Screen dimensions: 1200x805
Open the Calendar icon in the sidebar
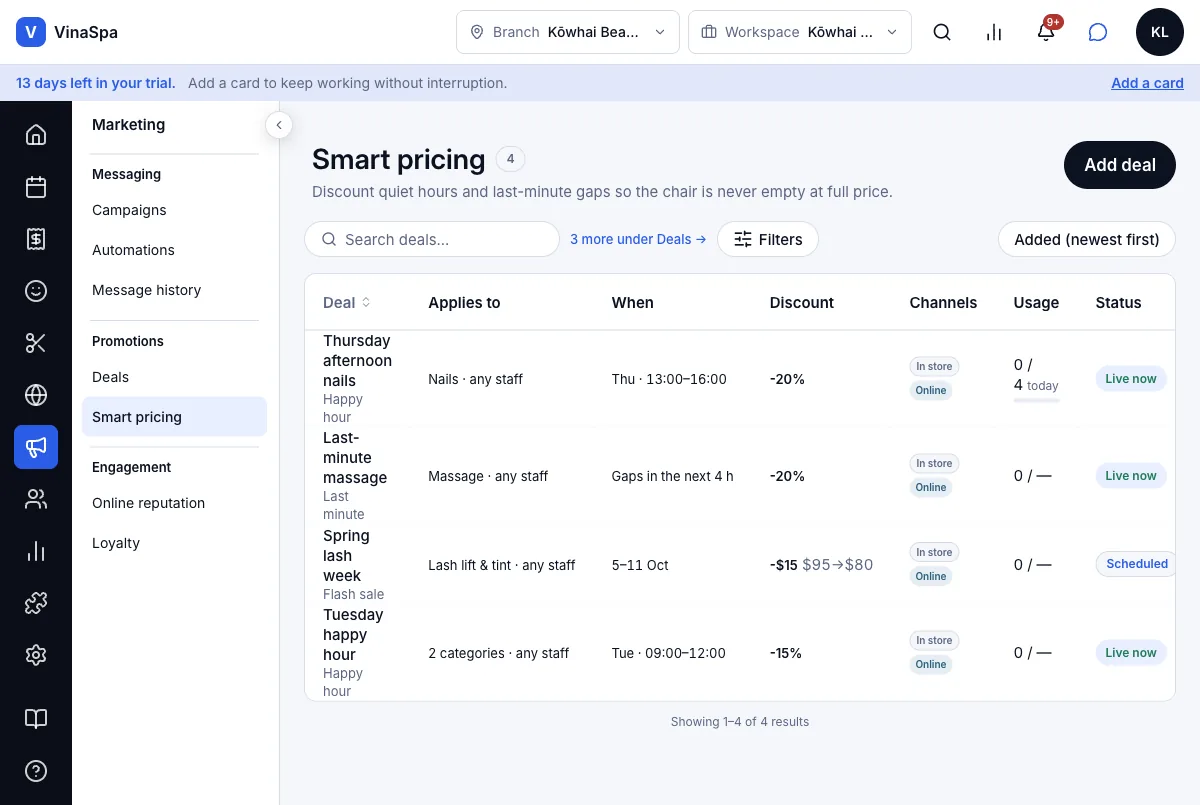pos(36,187)
